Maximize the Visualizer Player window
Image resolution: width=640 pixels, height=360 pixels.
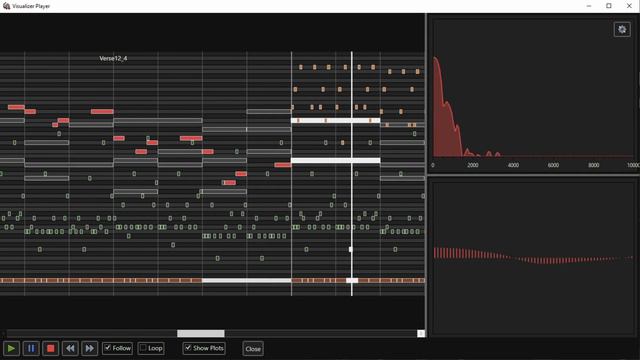(x=609, y=6)
